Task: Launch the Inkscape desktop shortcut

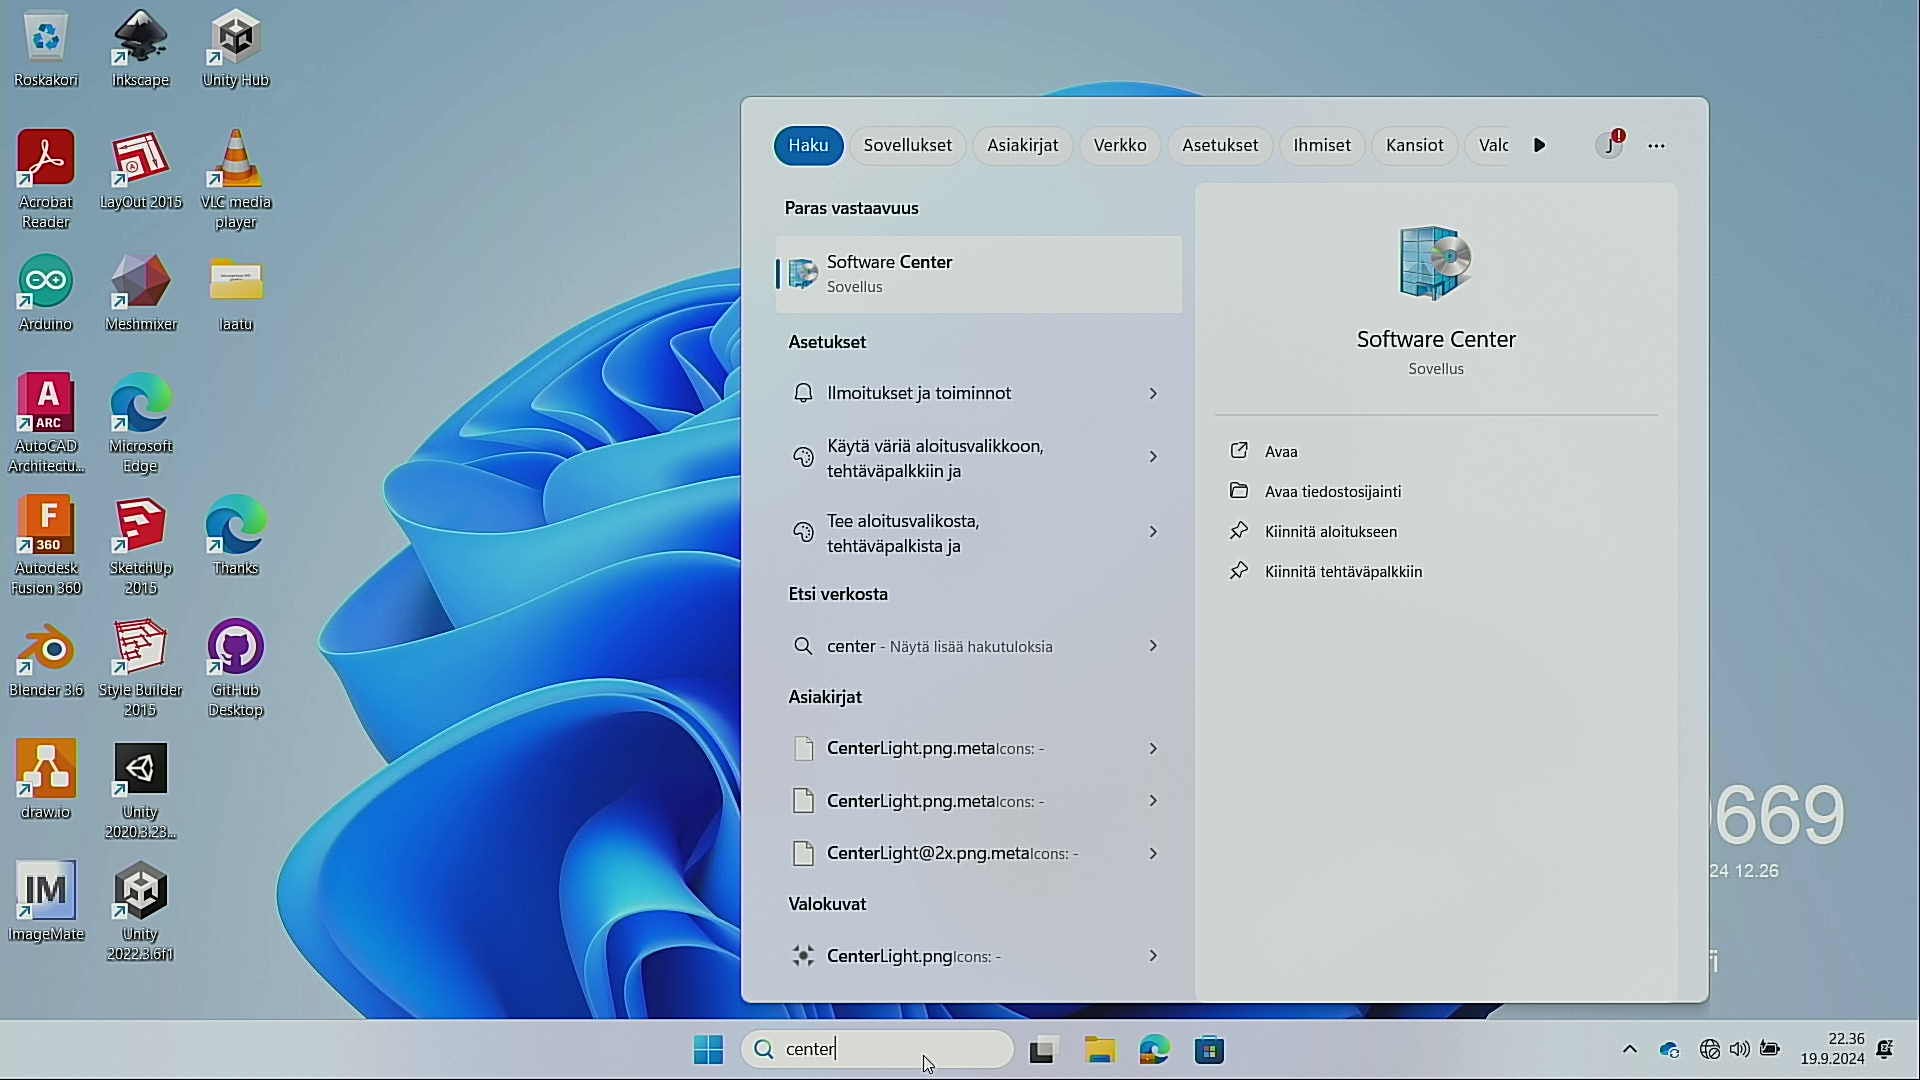Action: [140, 49]
